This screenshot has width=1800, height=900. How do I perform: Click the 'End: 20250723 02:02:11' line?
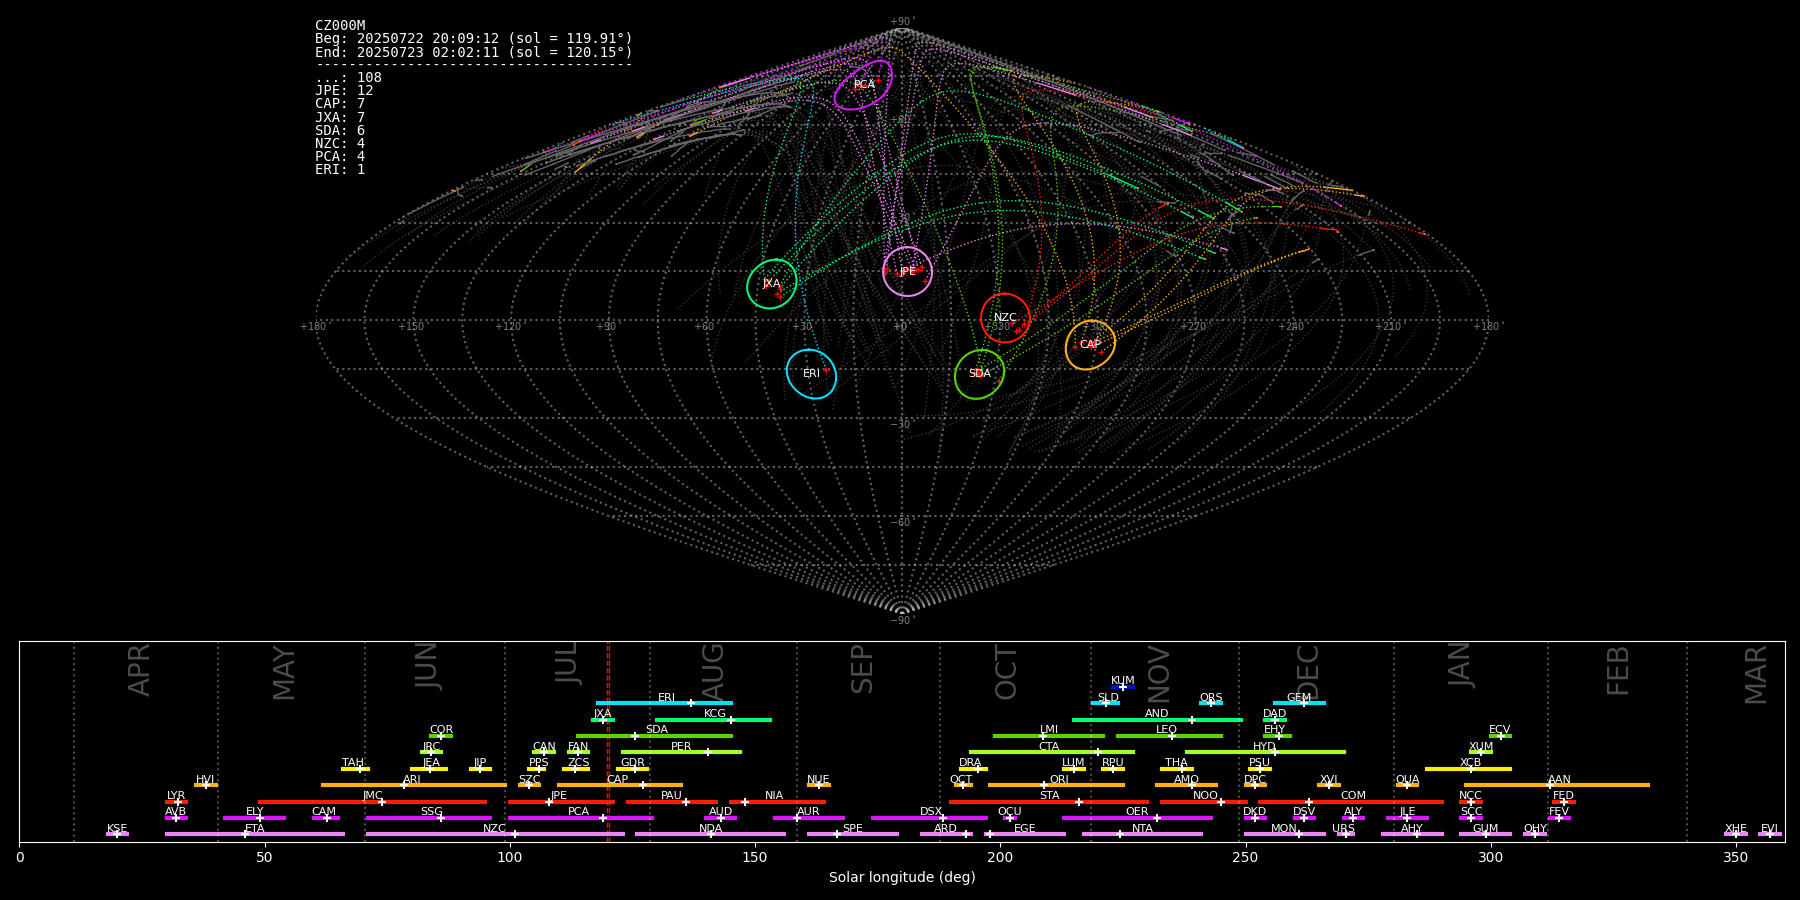pos(474,52)
